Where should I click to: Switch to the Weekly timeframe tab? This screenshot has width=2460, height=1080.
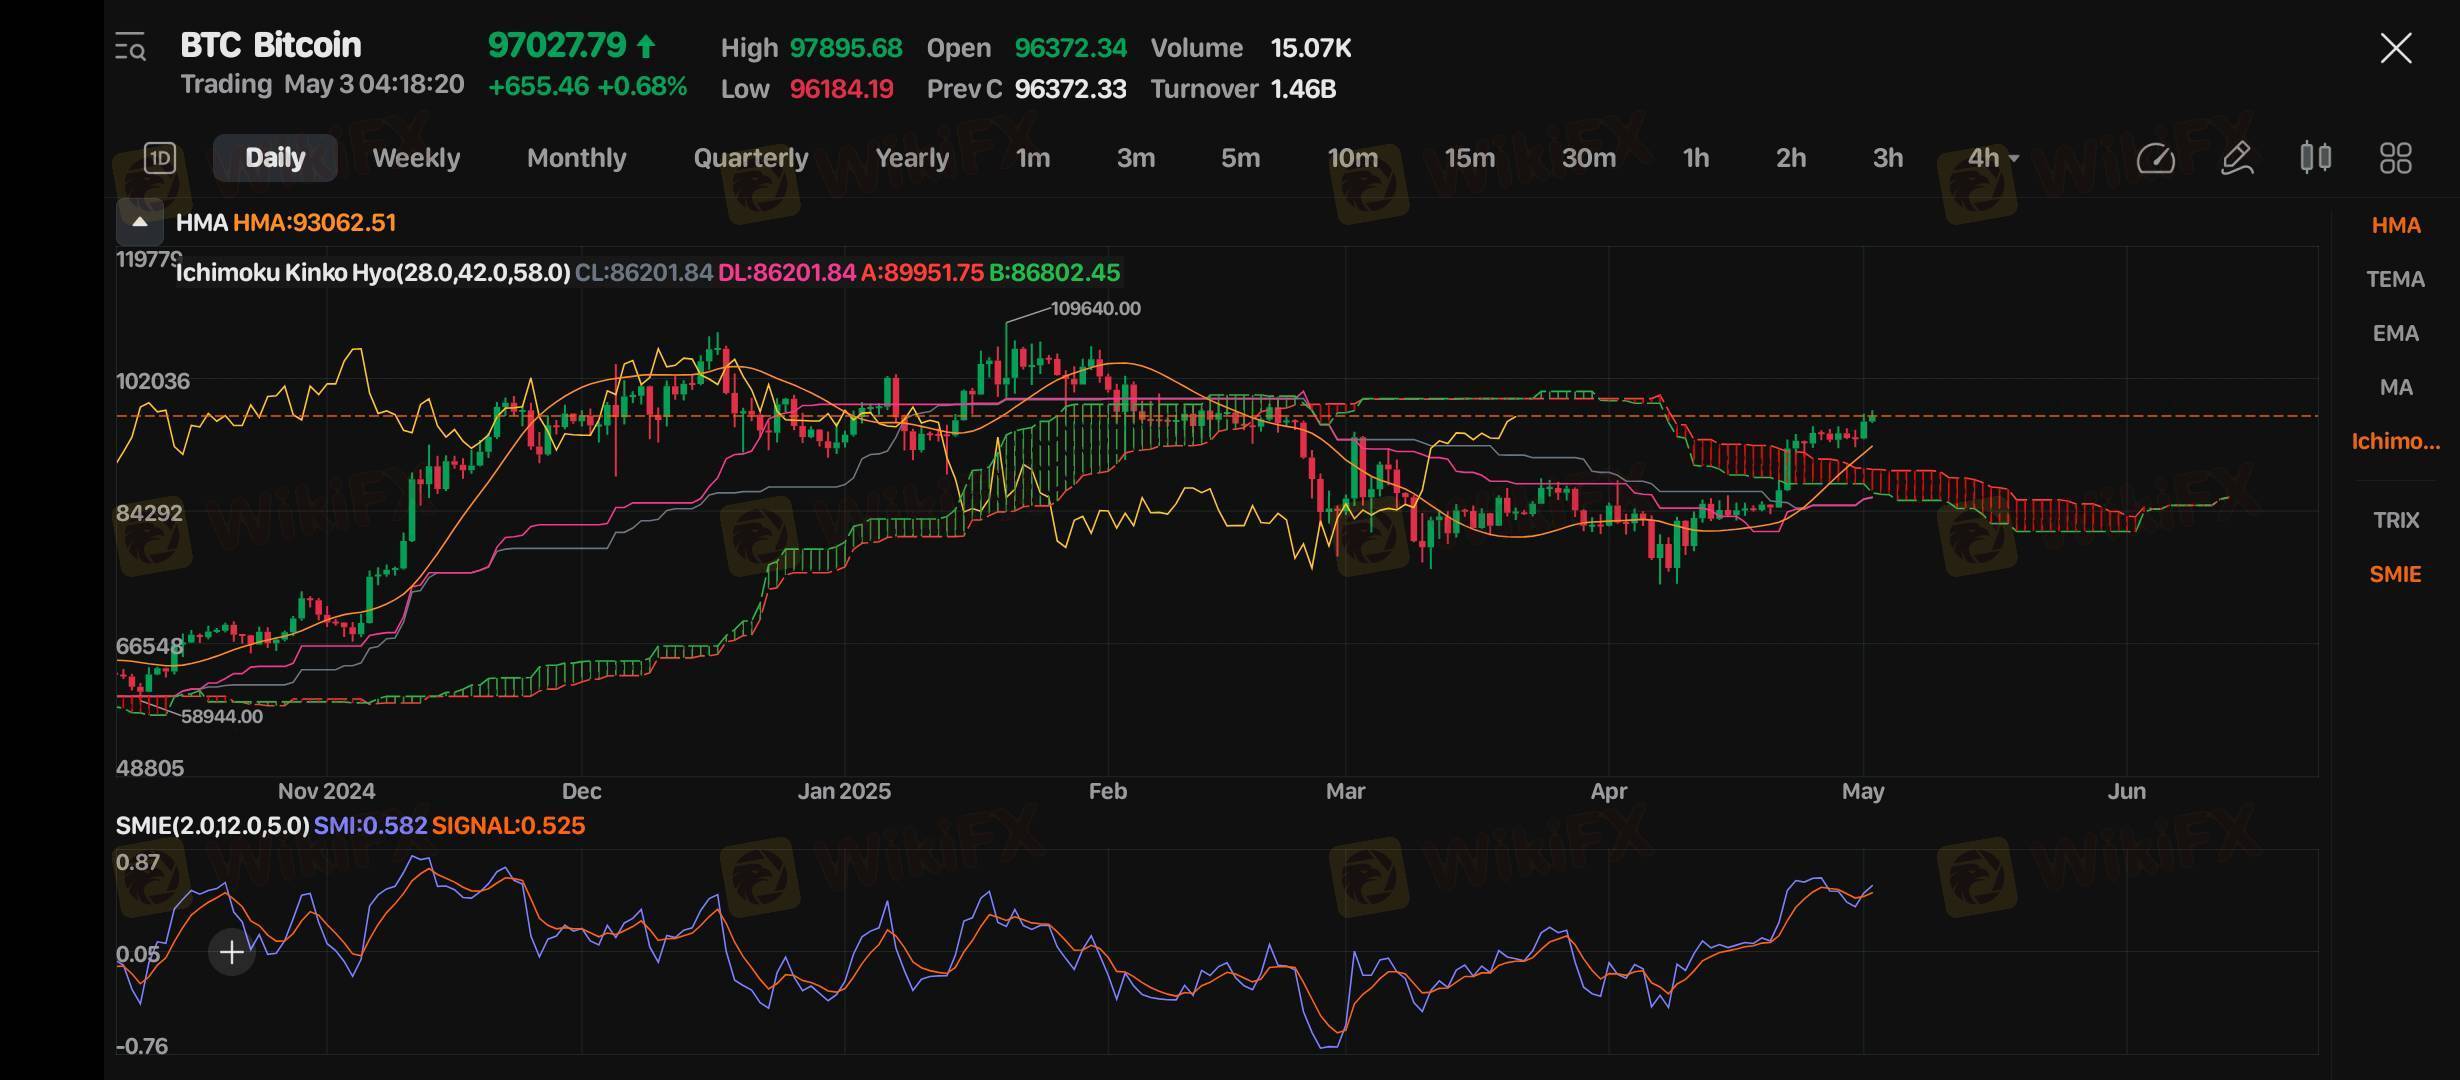[x=416, y=158]
